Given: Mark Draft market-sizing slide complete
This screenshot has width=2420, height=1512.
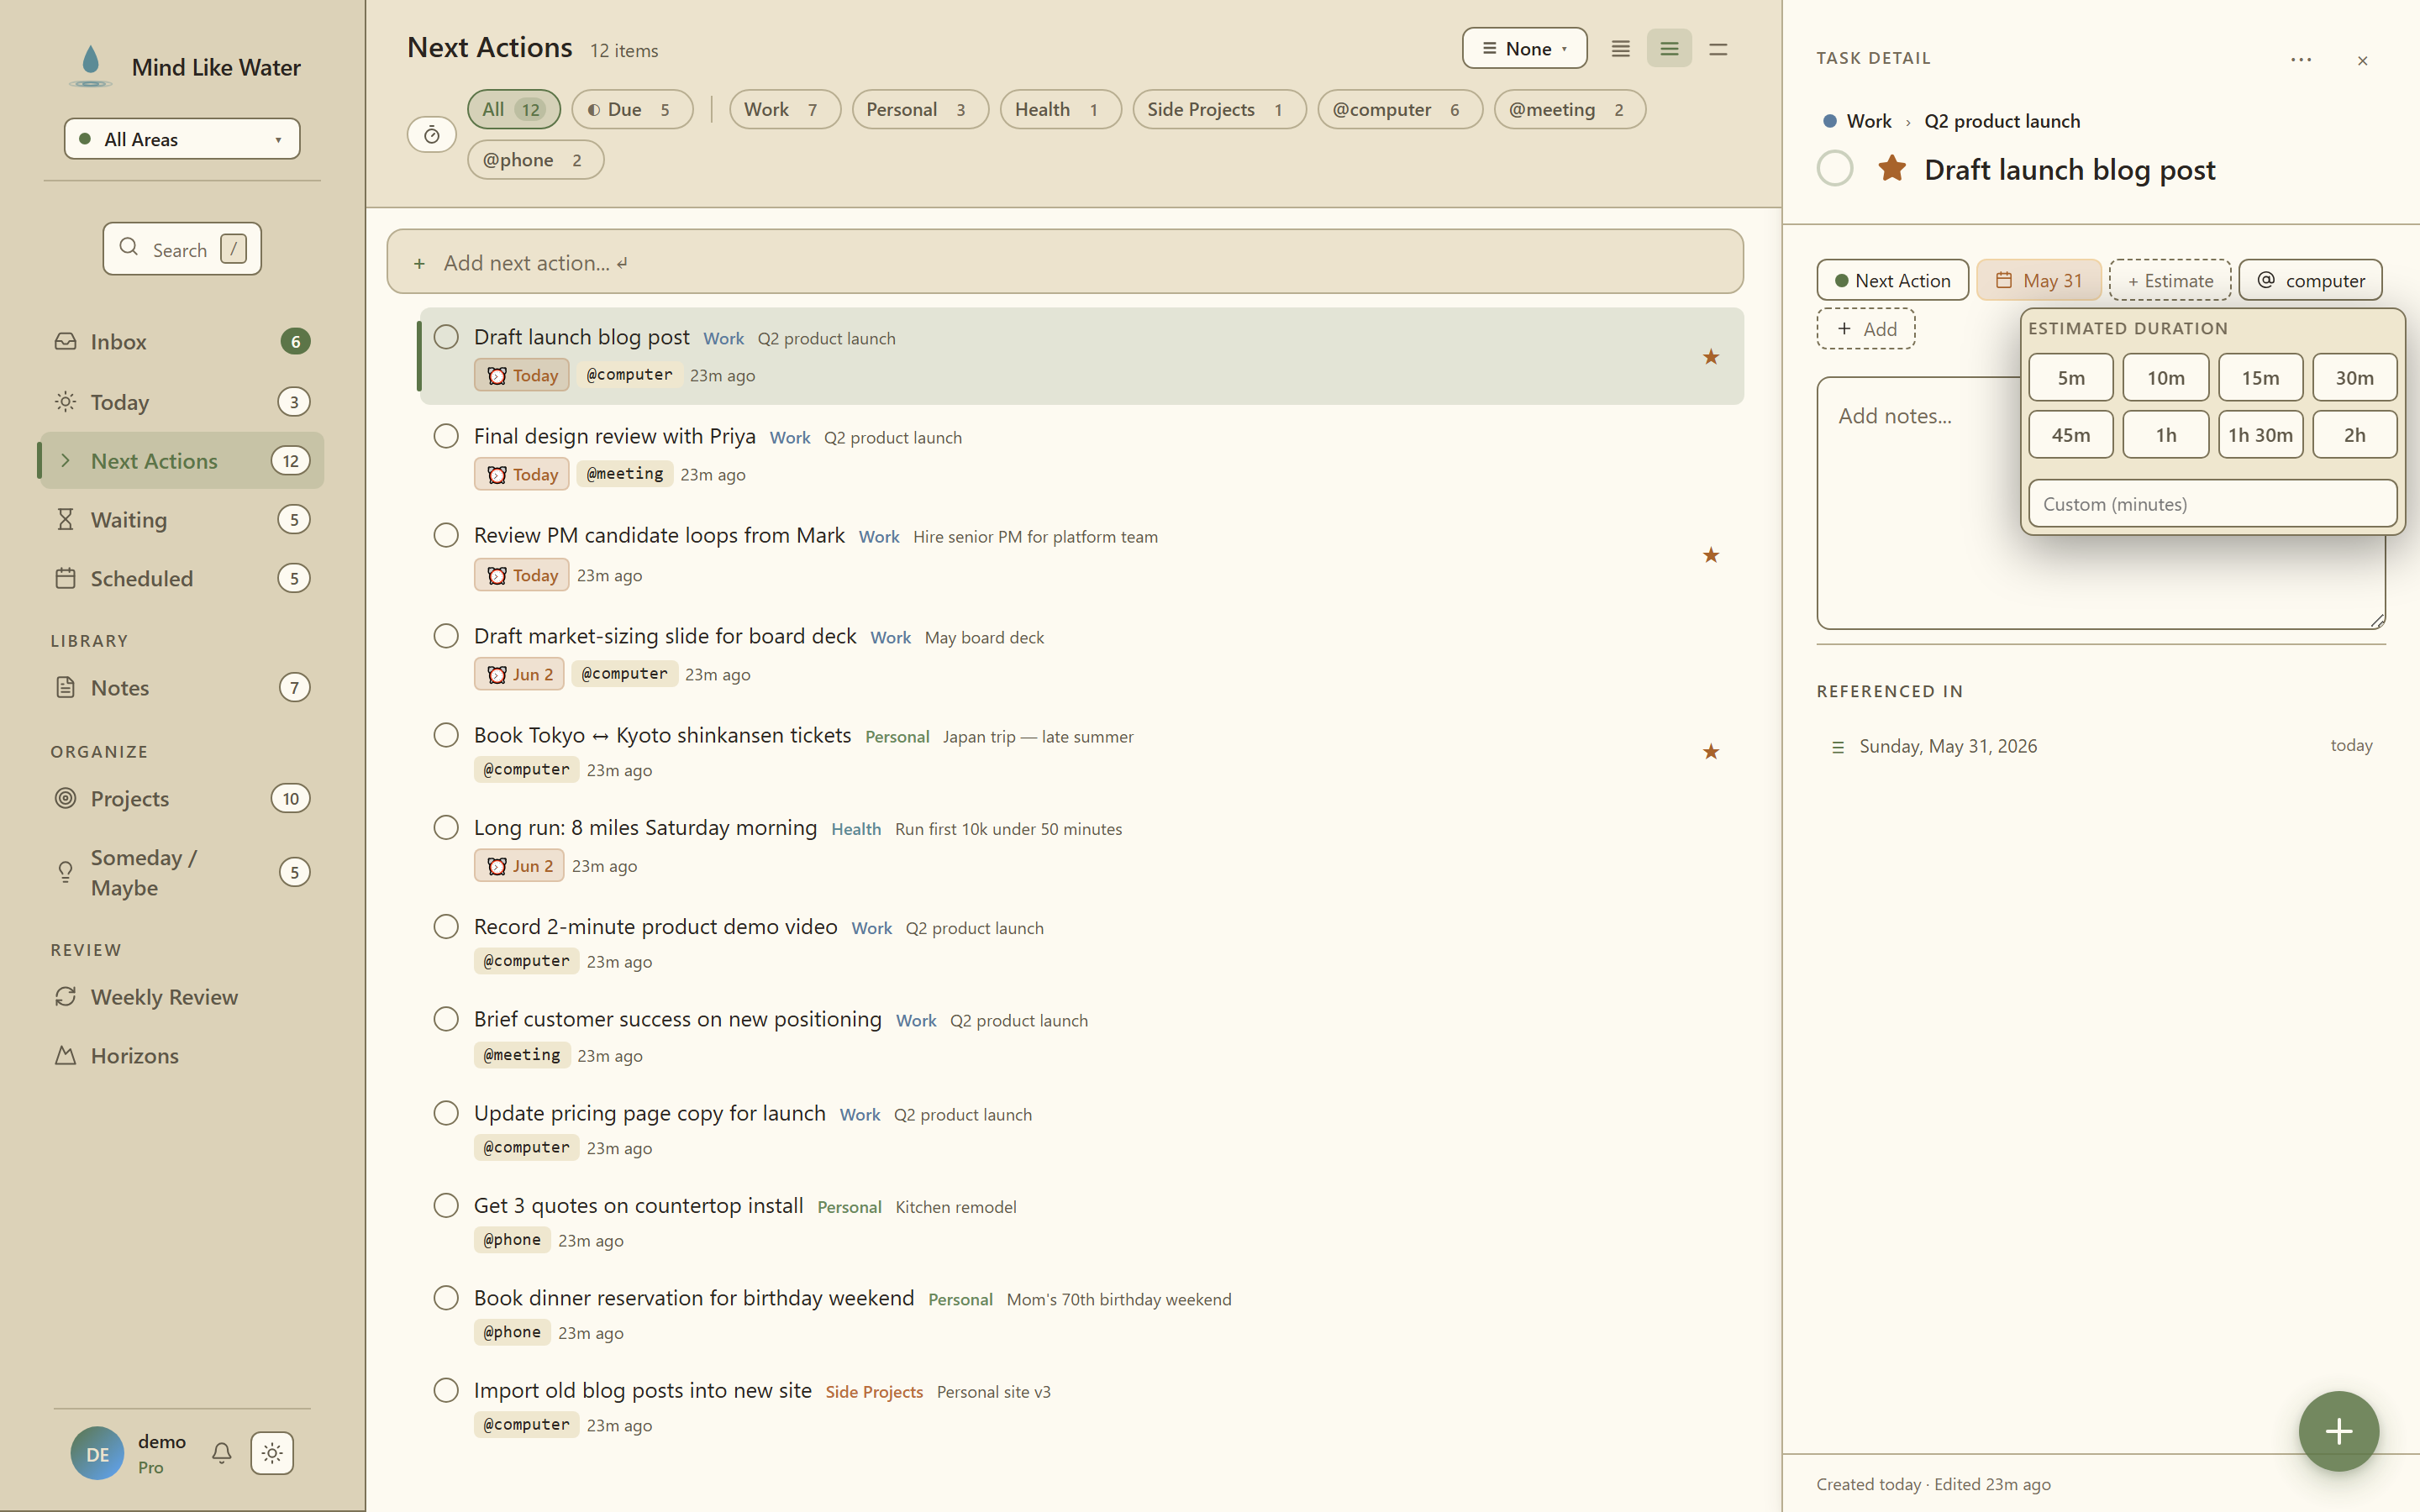Looking at the screenshot, I should [446, 636].
